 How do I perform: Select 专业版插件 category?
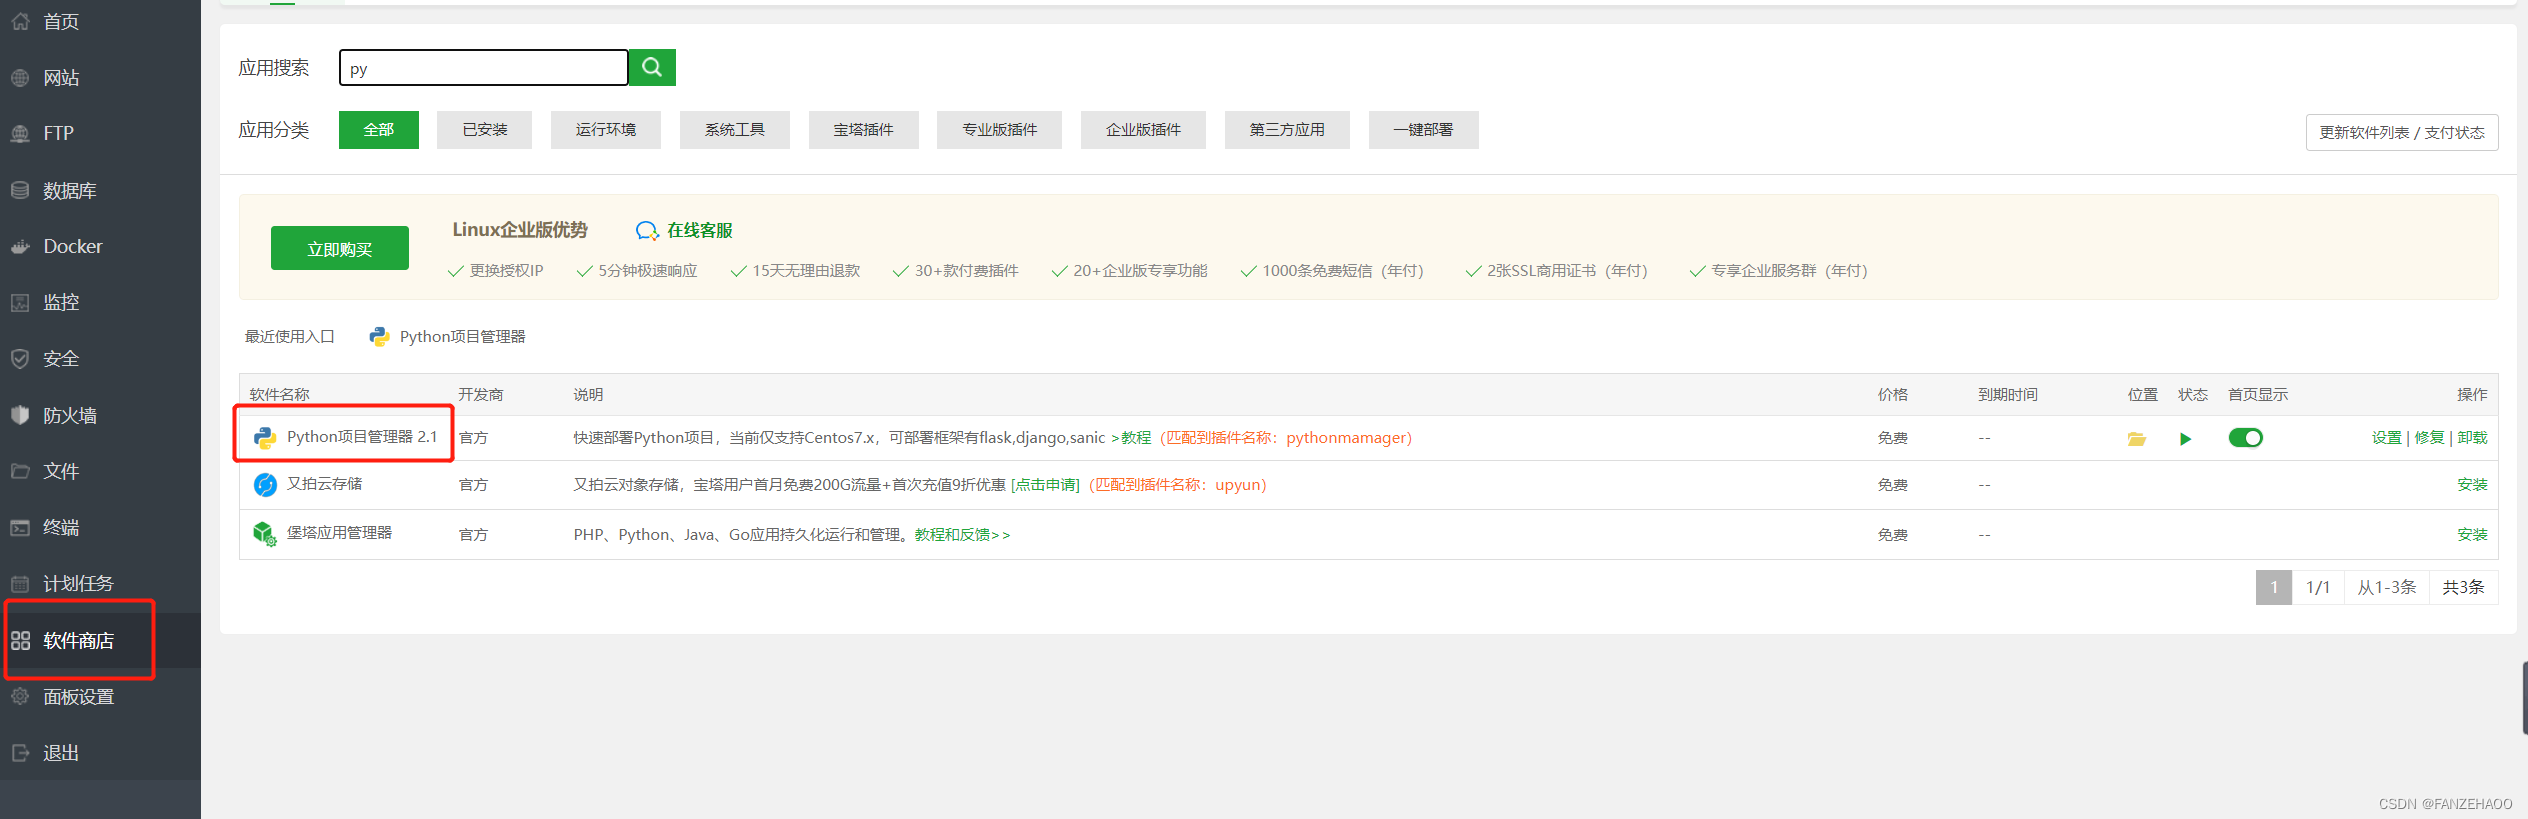[x=1000, y=130]
